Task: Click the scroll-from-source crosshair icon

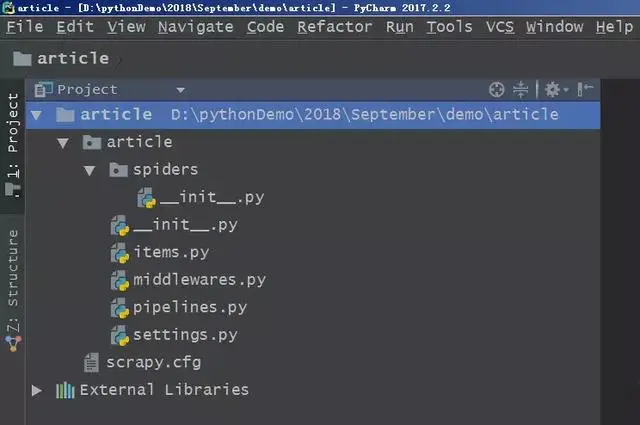Action: pyautogui.click(x=496, y=89)
